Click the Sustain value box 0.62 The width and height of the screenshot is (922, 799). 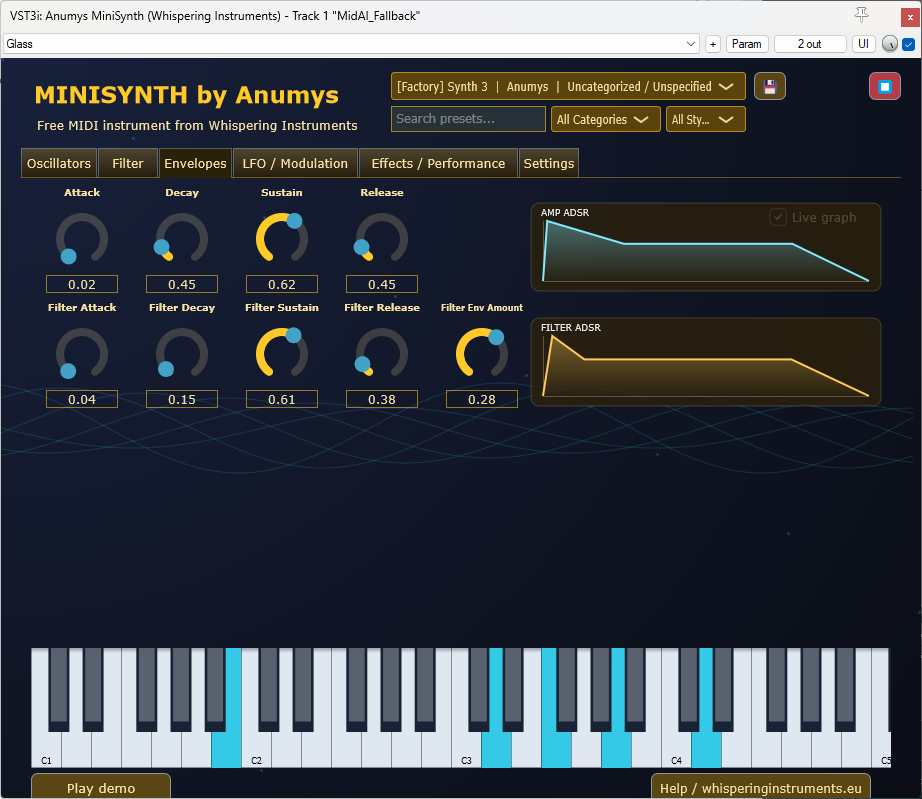(282, 285)
